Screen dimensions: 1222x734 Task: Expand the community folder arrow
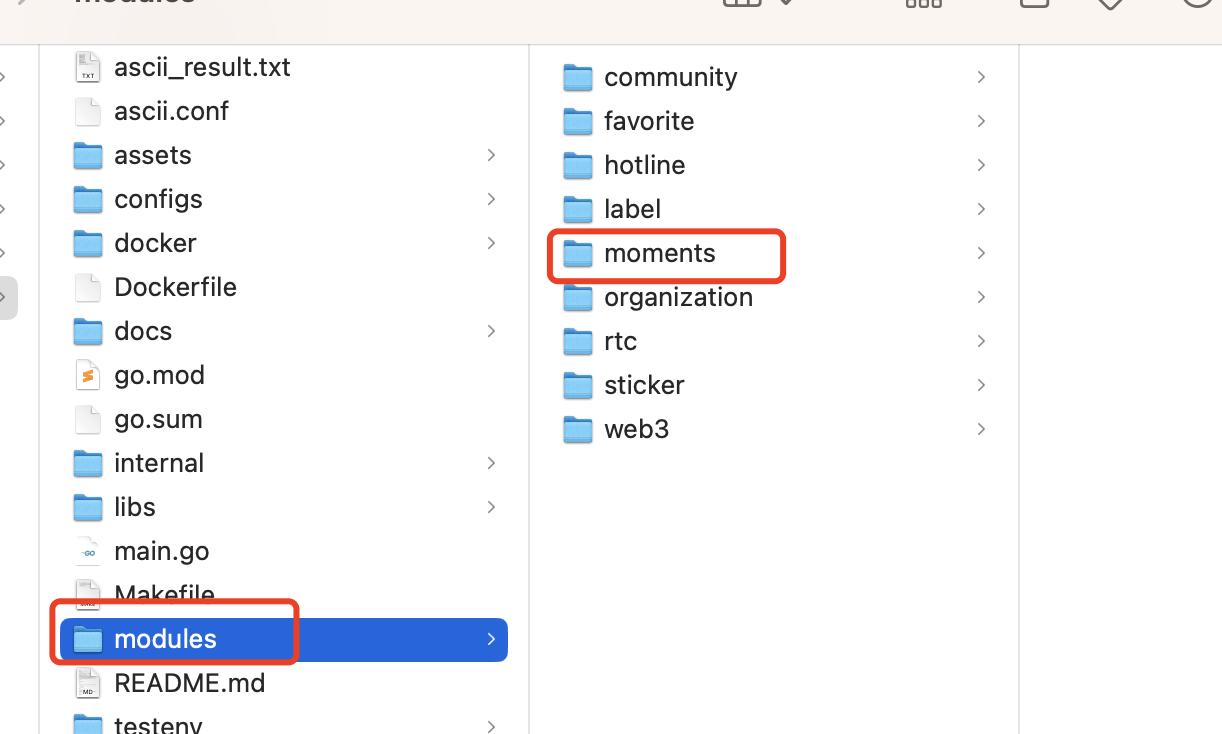point(981,77)
